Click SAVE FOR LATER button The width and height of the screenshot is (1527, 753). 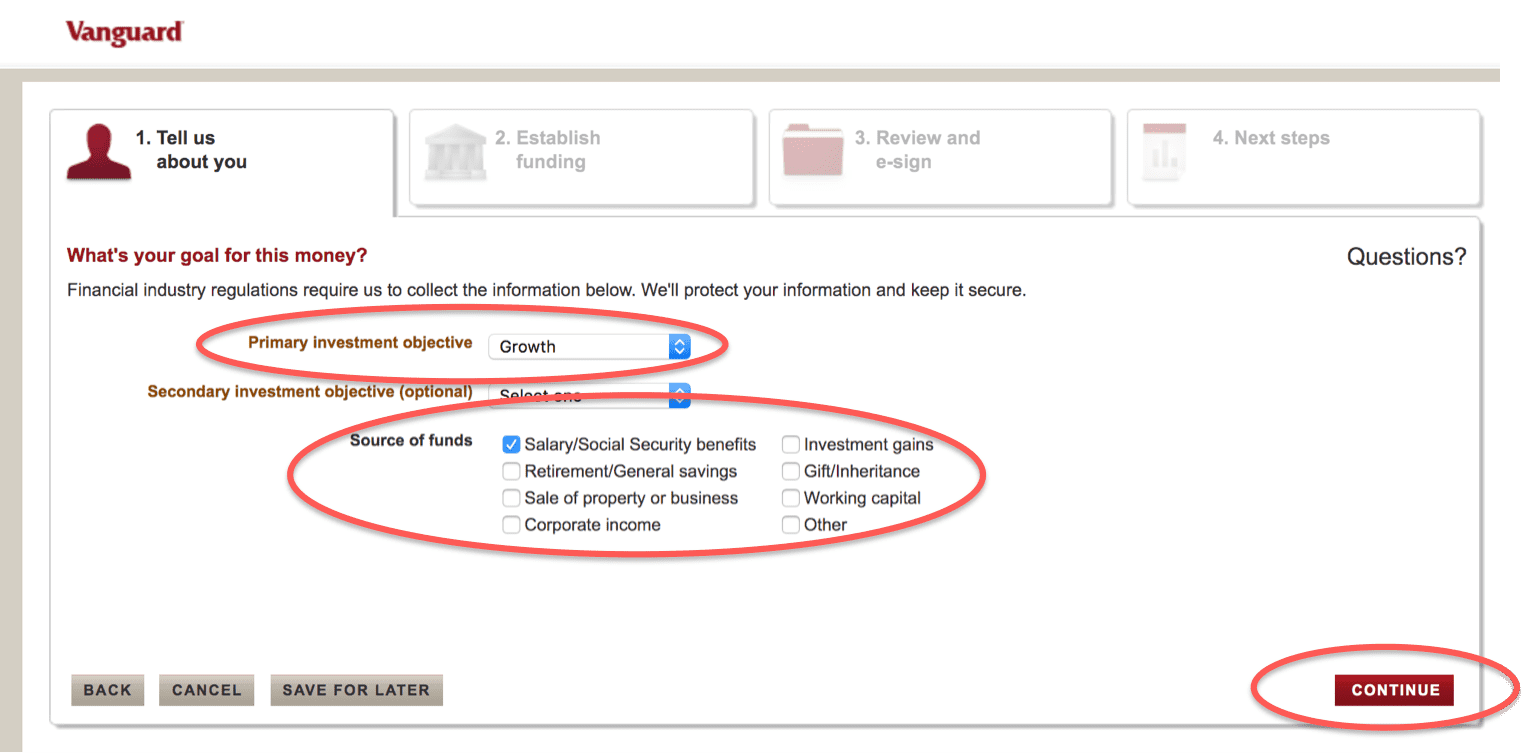coord(356,690)
